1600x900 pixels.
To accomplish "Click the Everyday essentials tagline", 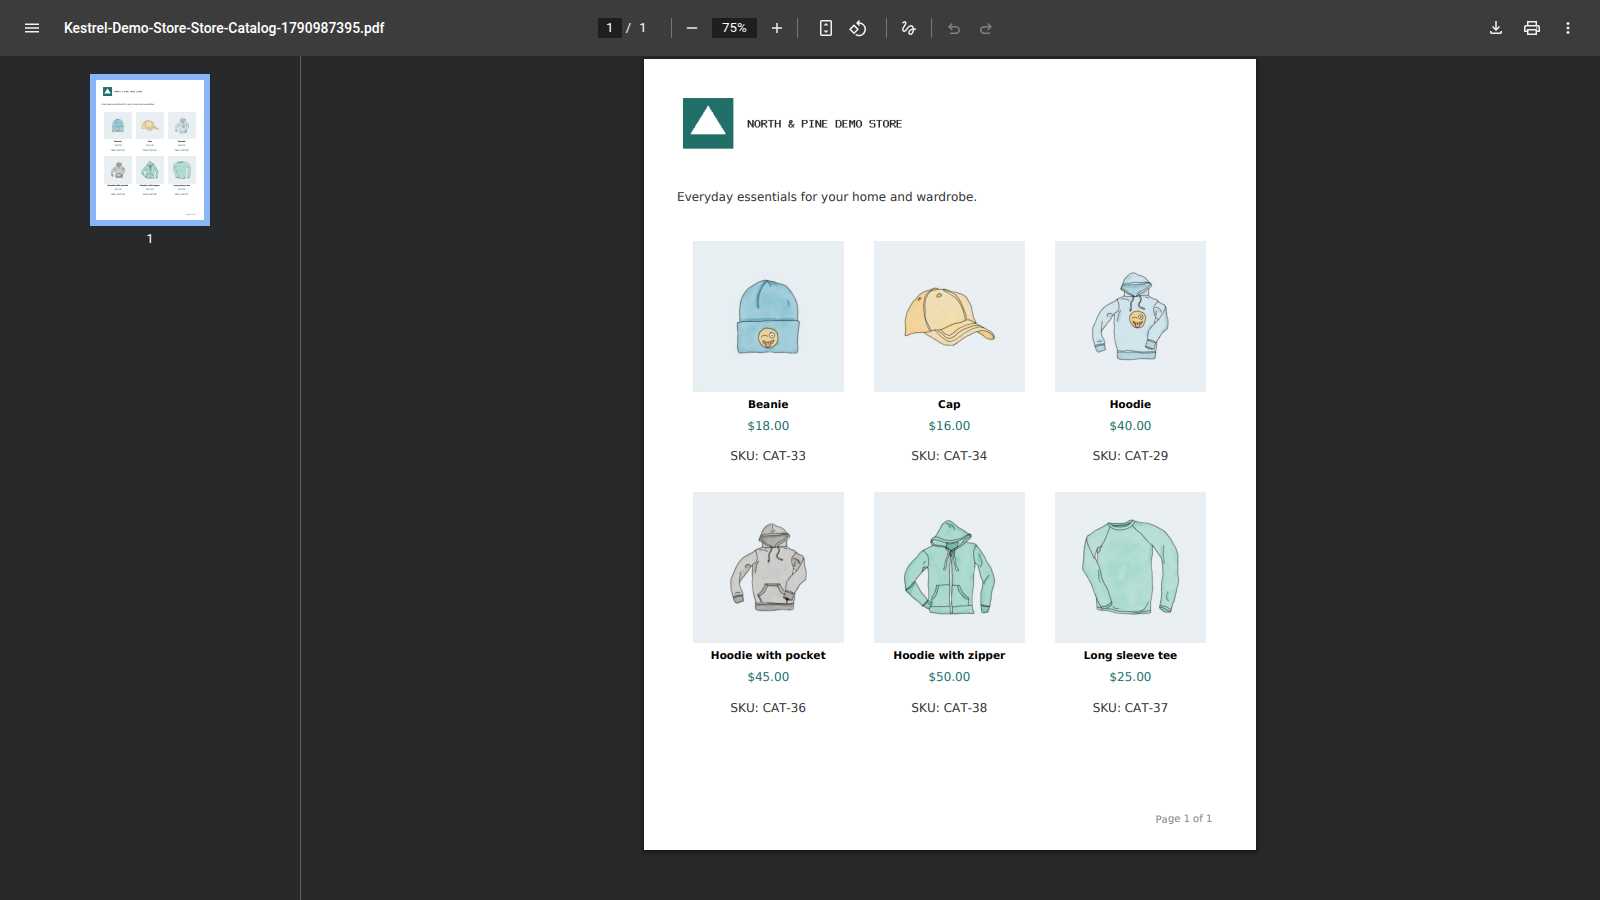I will [827, 197].
